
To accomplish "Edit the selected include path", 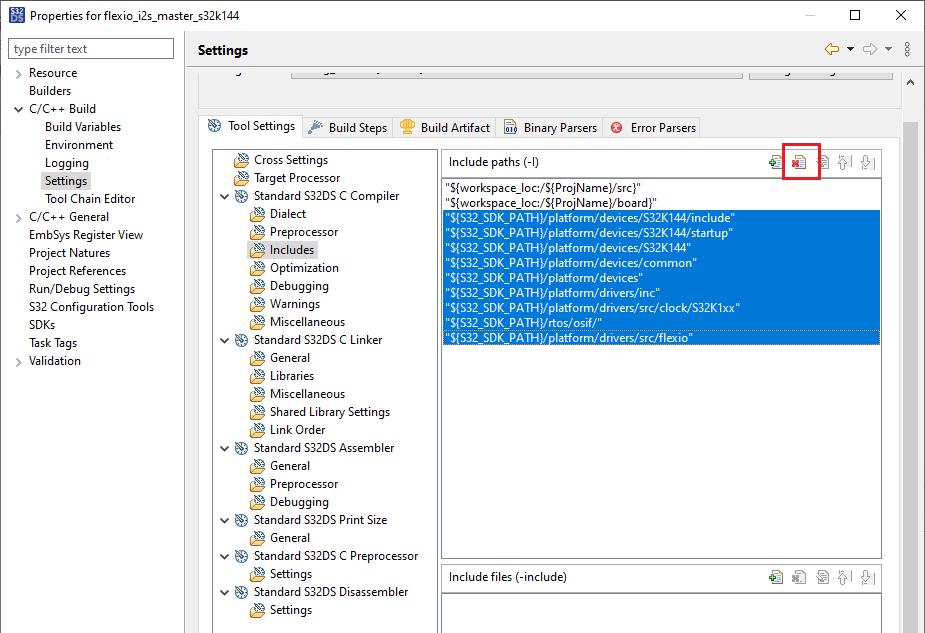I will point(822,162).
